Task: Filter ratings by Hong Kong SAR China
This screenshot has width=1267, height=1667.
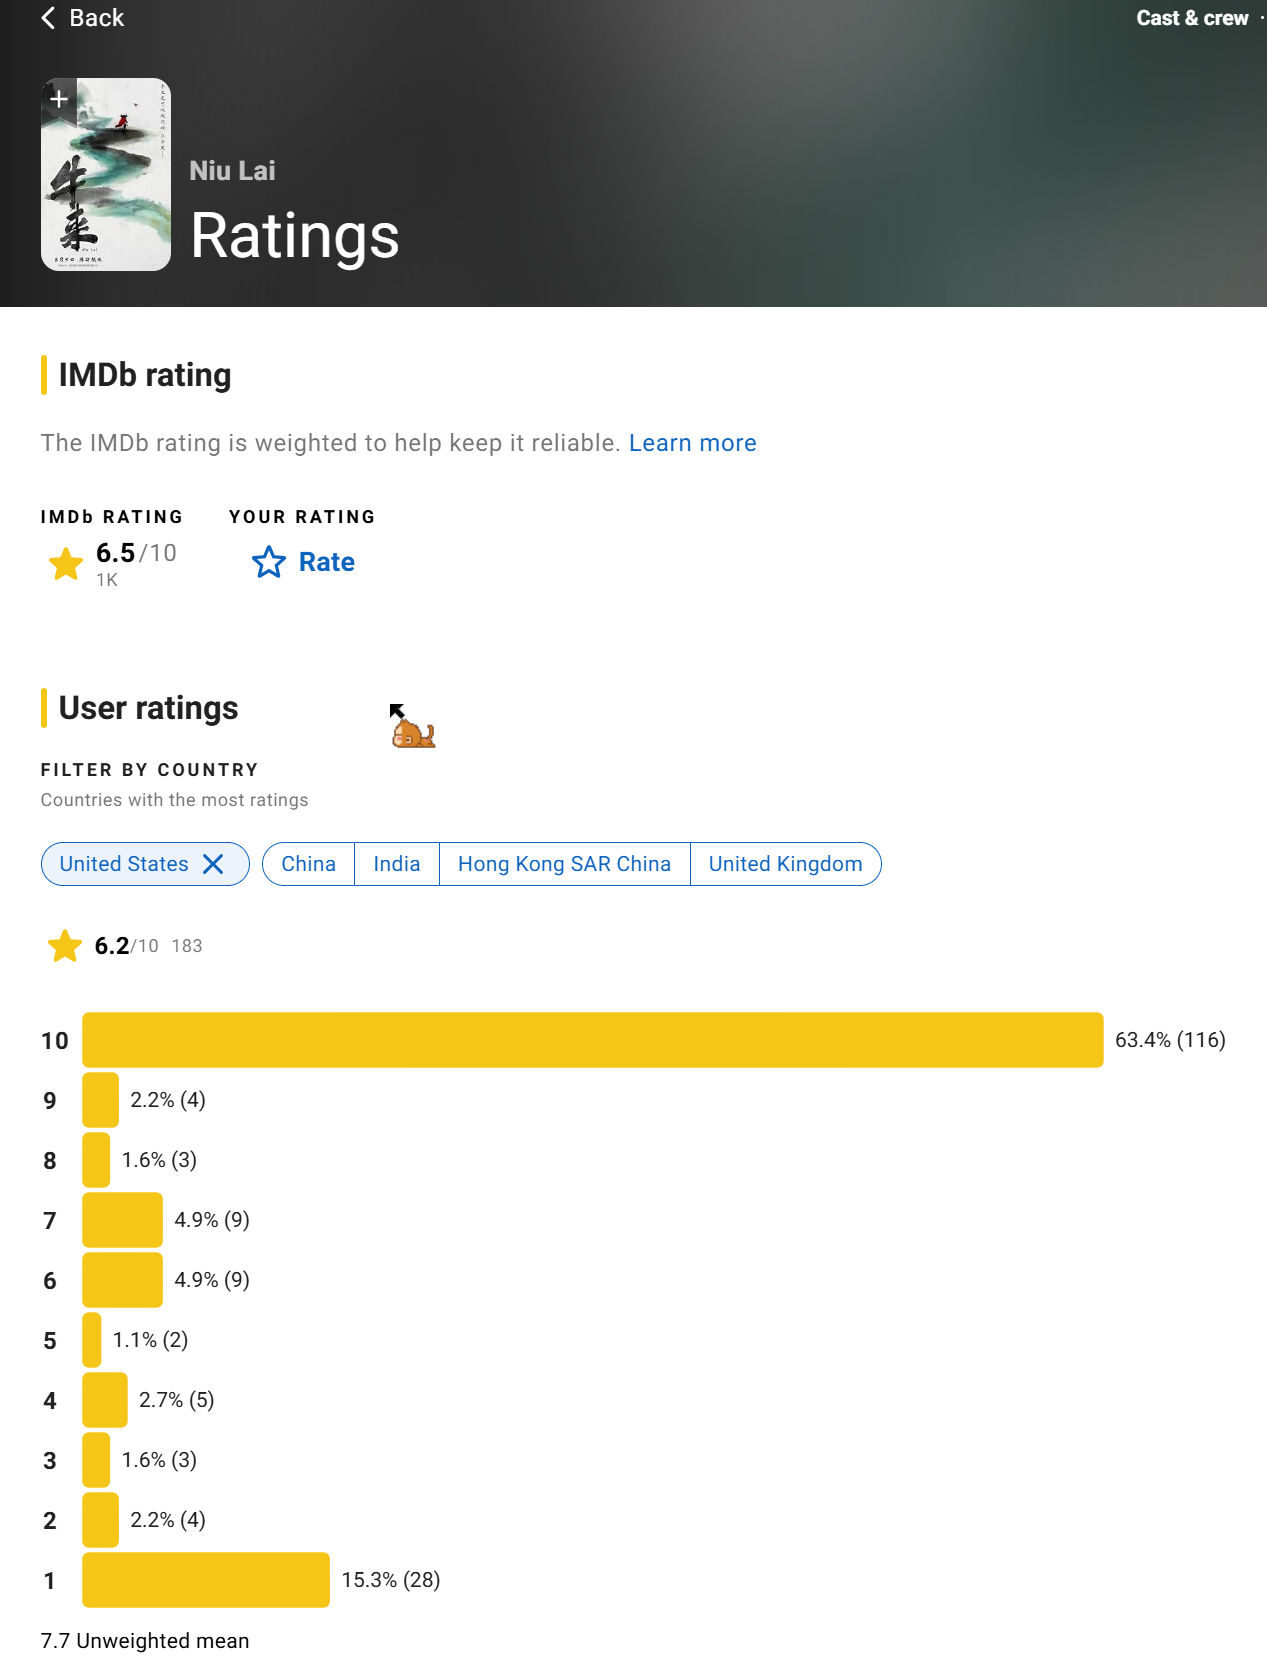Action: (x=564, y=864)
